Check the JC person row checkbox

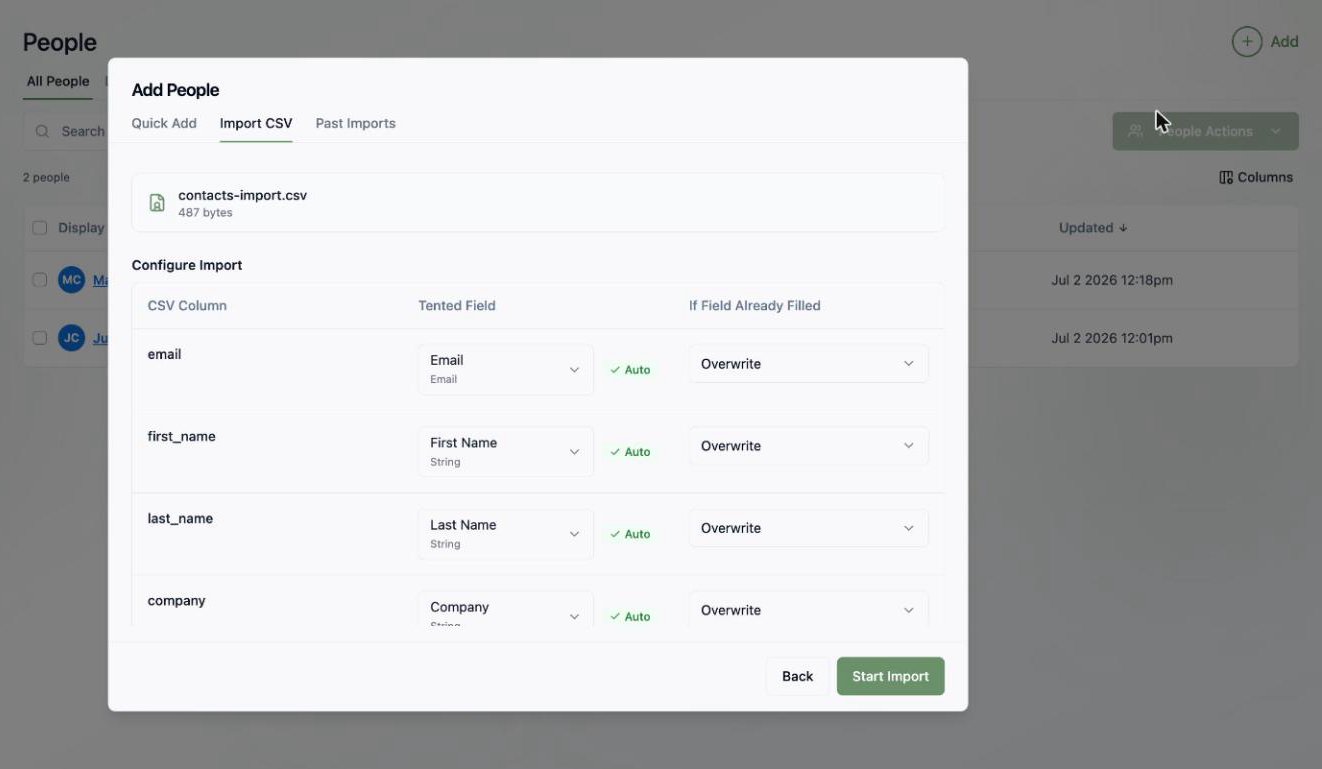click(x=40, y=338)
